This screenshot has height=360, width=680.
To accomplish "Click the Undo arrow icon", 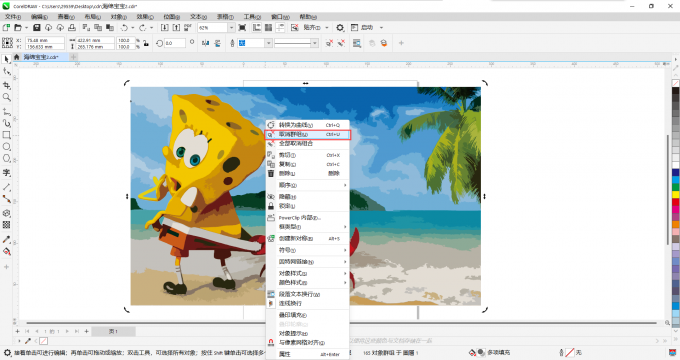I will (124, 27).
